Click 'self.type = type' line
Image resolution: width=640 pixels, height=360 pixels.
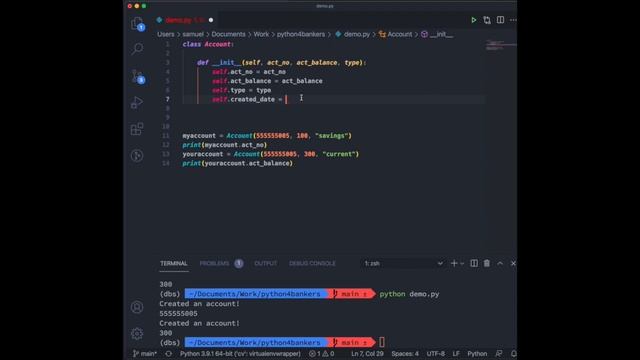(242, 90)
